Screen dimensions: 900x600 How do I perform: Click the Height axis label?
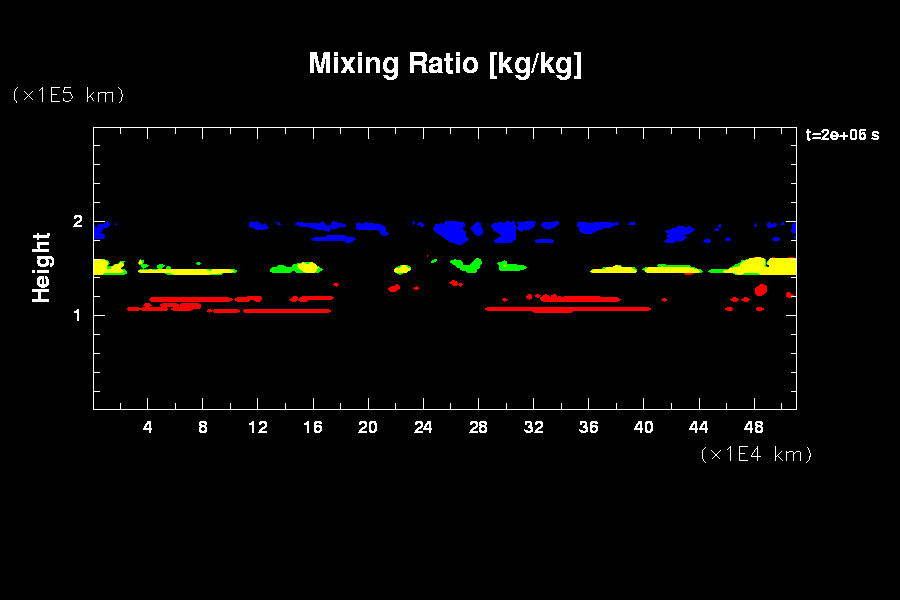tap(41, 267)
